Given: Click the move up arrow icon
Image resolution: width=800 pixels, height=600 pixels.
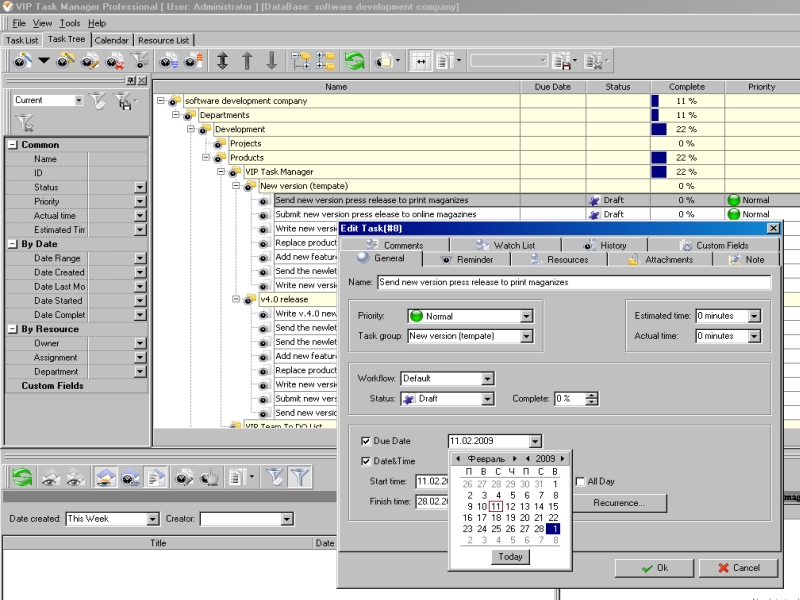Looking at the screenshot, I should pyautogui.click(x=247, y=61).
